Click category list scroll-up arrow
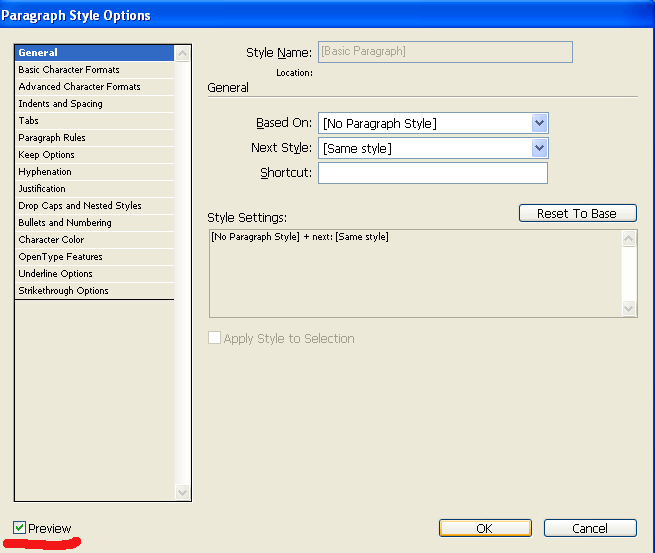The image size is (655, 553). coord(183,53)
